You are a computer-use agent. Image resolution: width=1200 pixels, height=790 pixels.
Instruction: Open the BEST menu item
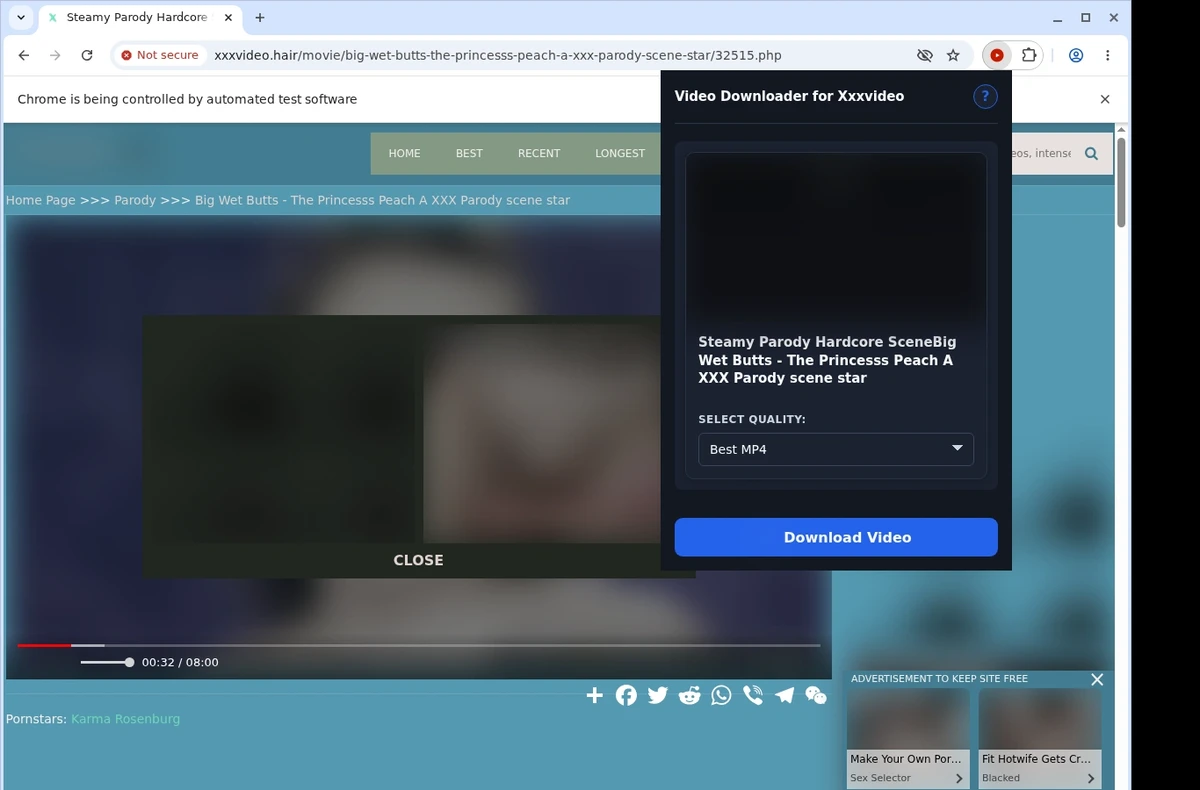pyautogui.click(x=469, y=153)
